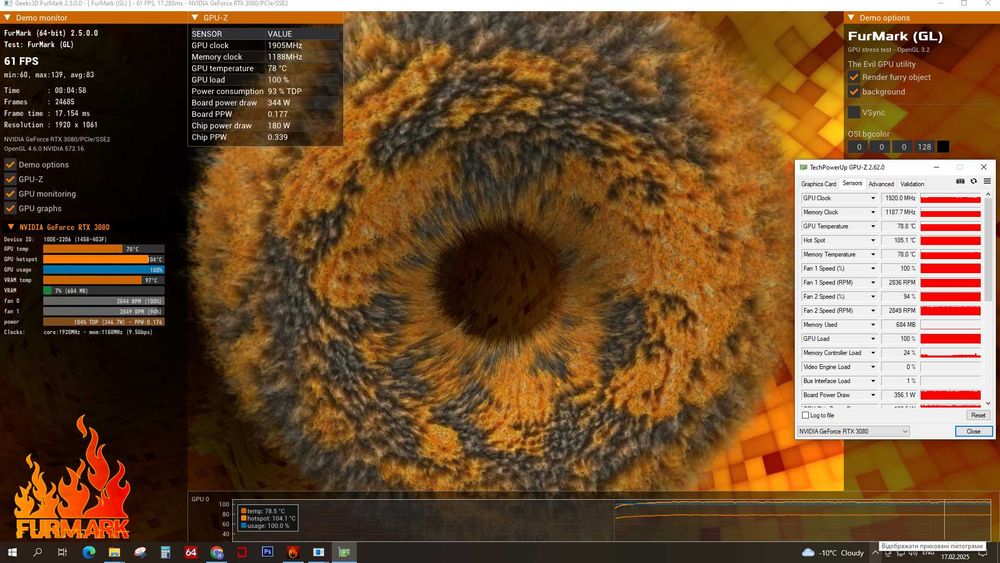Toggle the GPU graphs checkbox
The width and height of the screenshot is (1000, 563).
(x=10, y=208)
